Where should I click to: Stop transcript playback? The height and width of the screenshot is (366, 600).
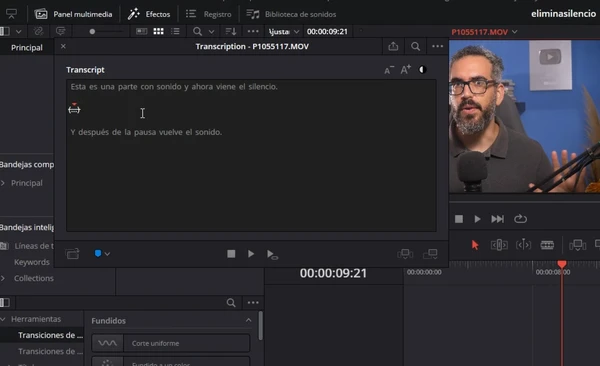click(x=231, y=254)
